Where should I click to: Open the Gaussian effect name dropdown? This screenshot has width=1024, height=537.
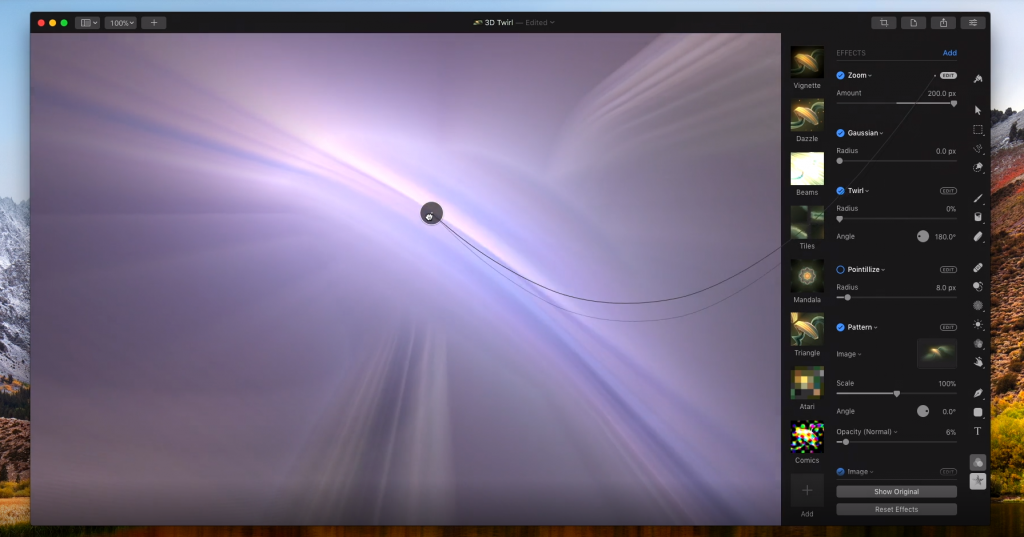click(x=865, y=133)
